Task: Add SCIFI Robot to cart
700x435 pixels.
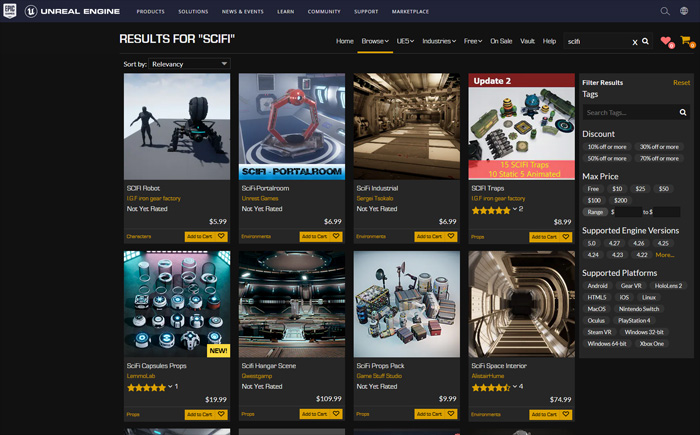Action: (200, 236)
